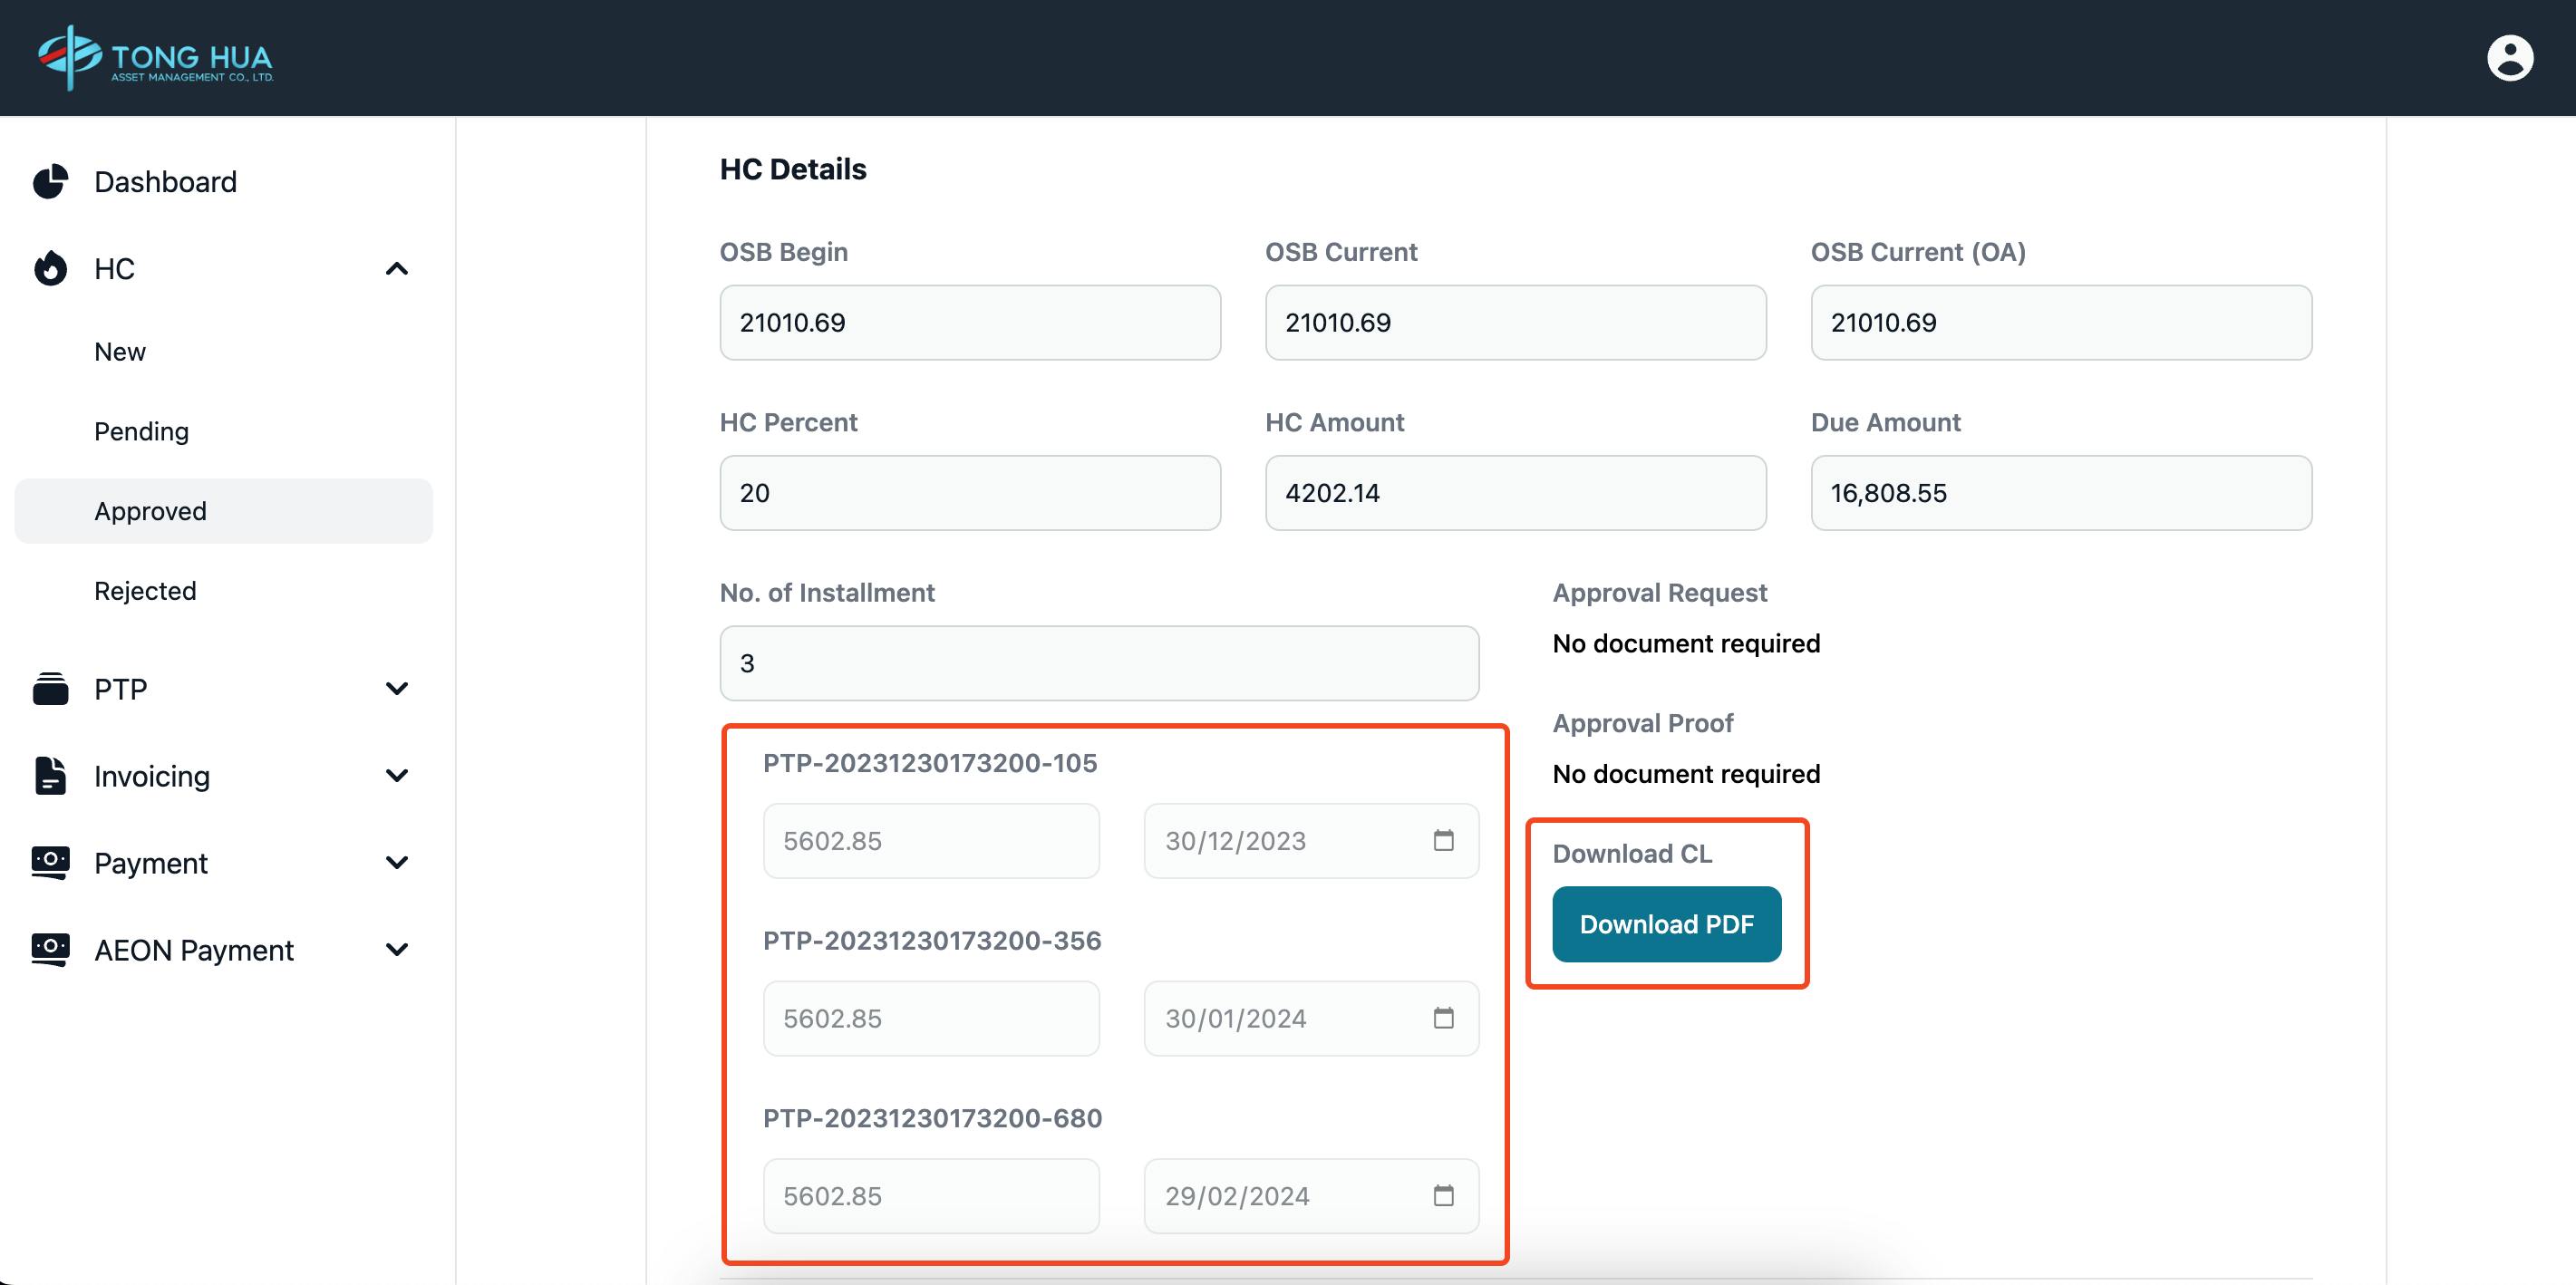Open calendar picker for 29/02/2024 date
The image size is (2576, 1285).
1443,1195
